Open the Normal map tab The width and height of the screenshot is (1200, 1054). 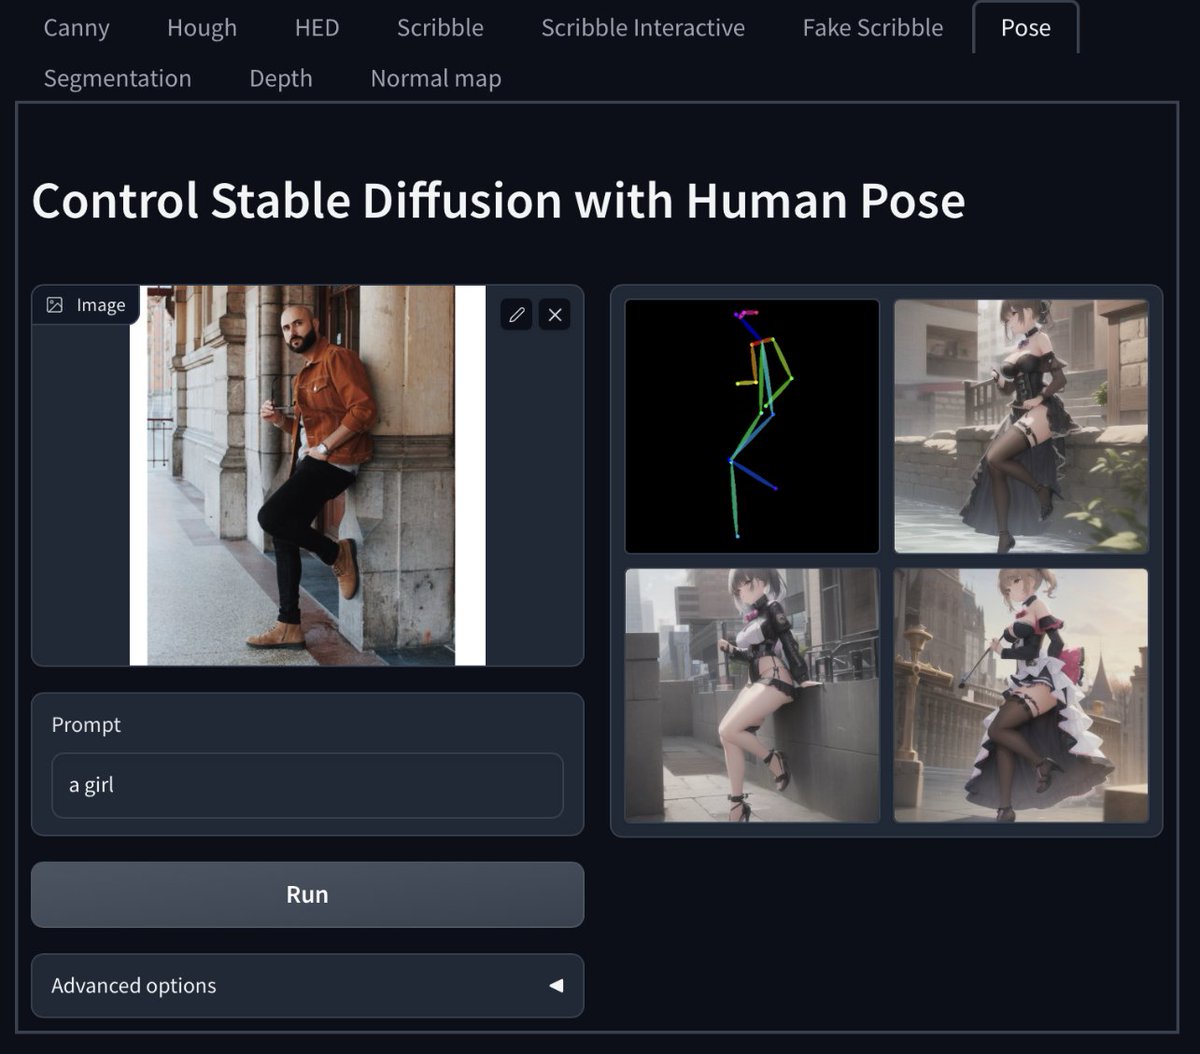(435, 78)
